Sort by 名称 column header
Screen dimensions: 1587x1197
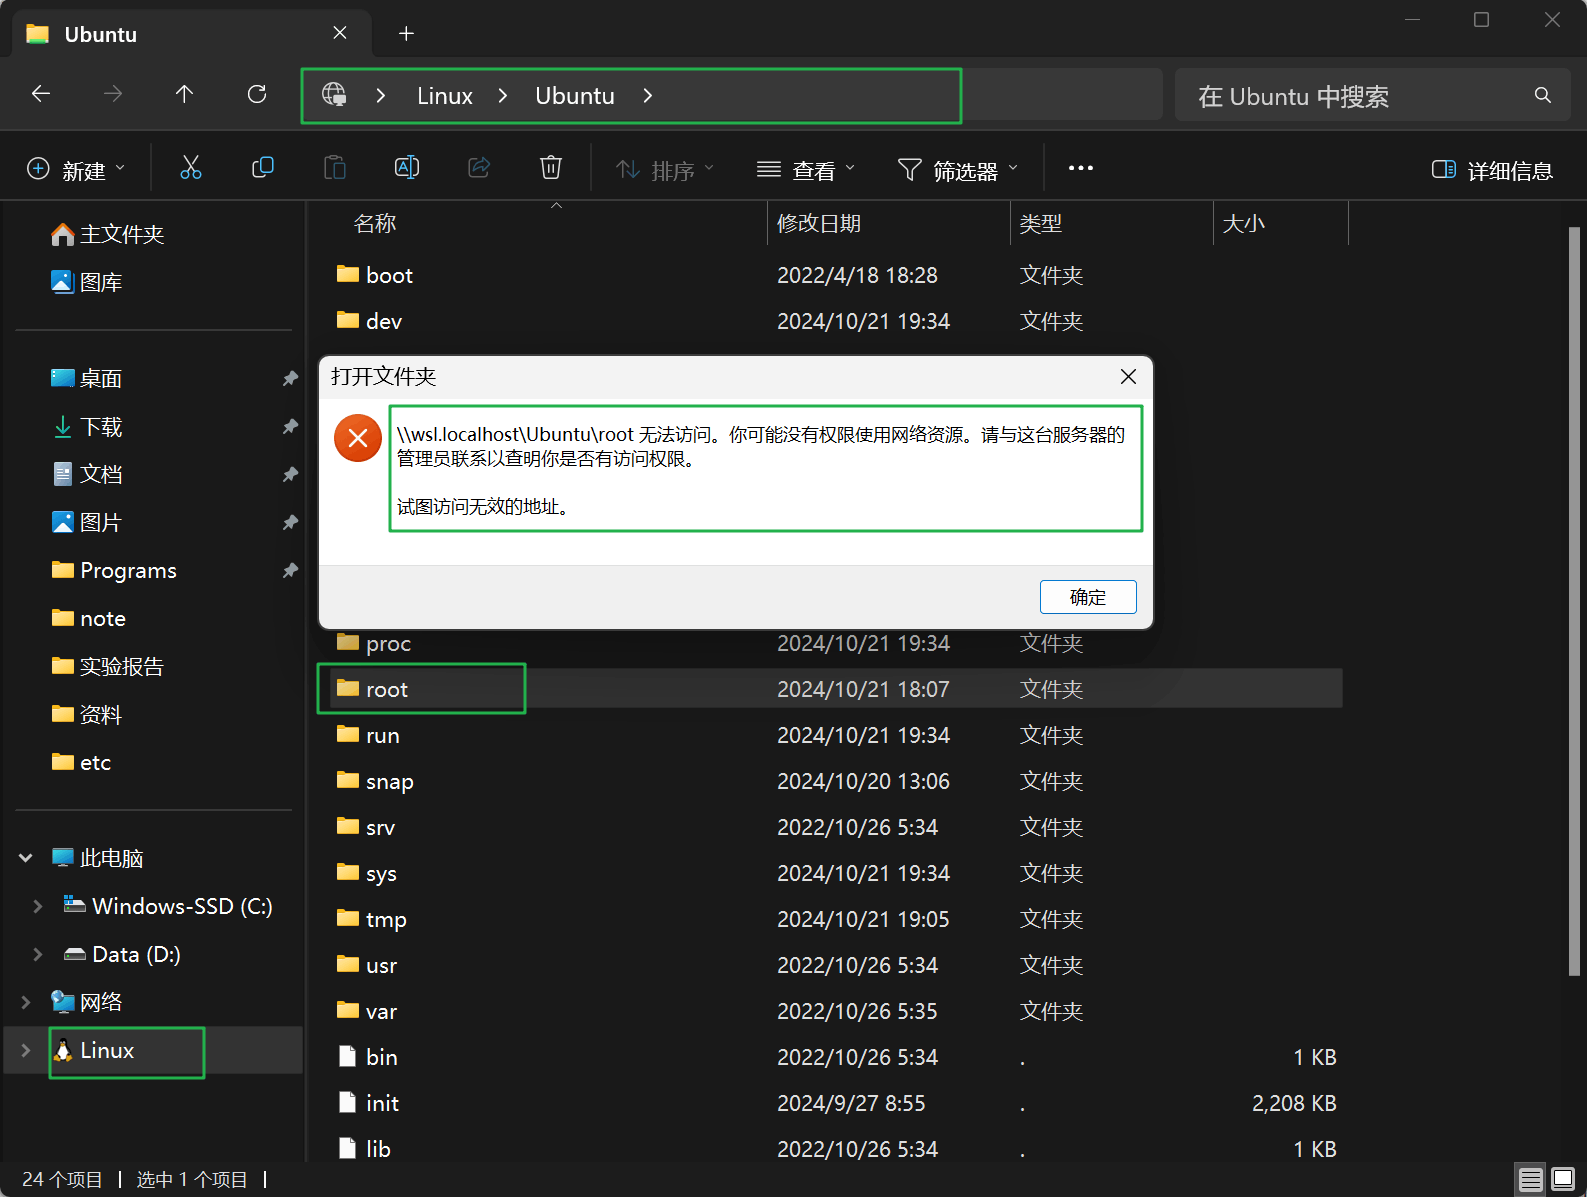[375, 223]
